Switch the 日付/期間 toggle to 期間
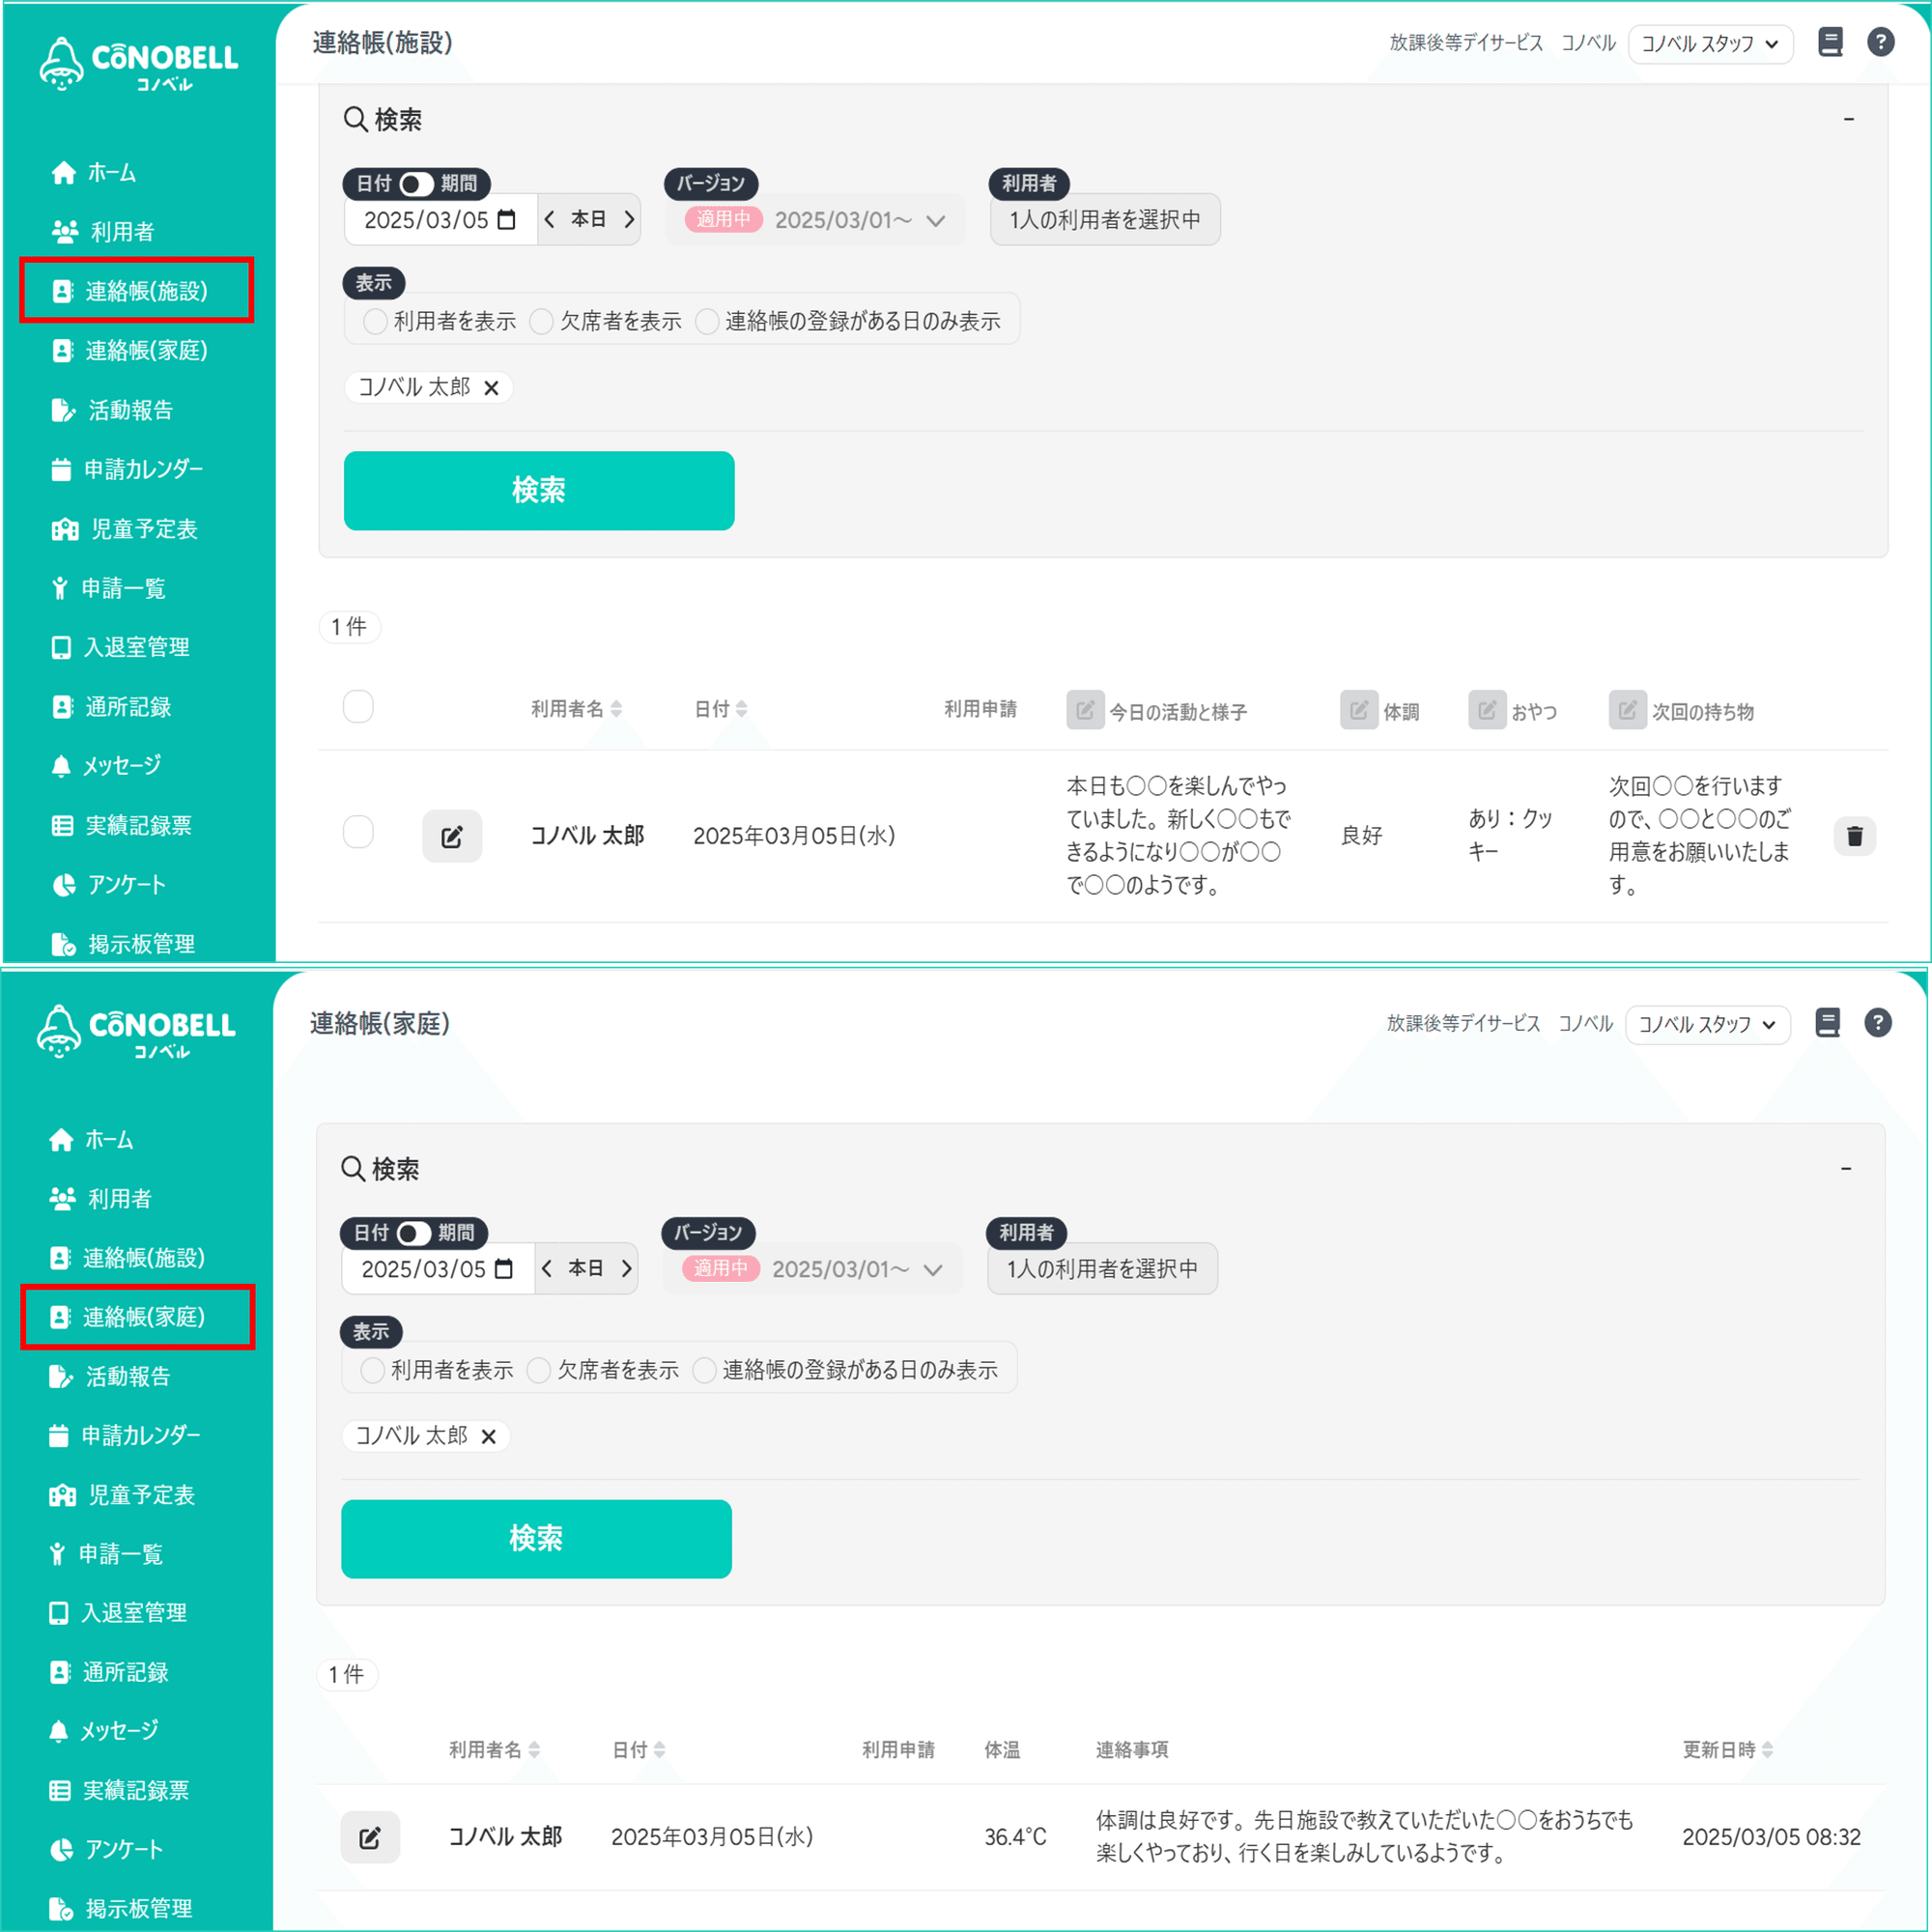The height and width of the screenshot is (1932, 1932). coord(416,184)
